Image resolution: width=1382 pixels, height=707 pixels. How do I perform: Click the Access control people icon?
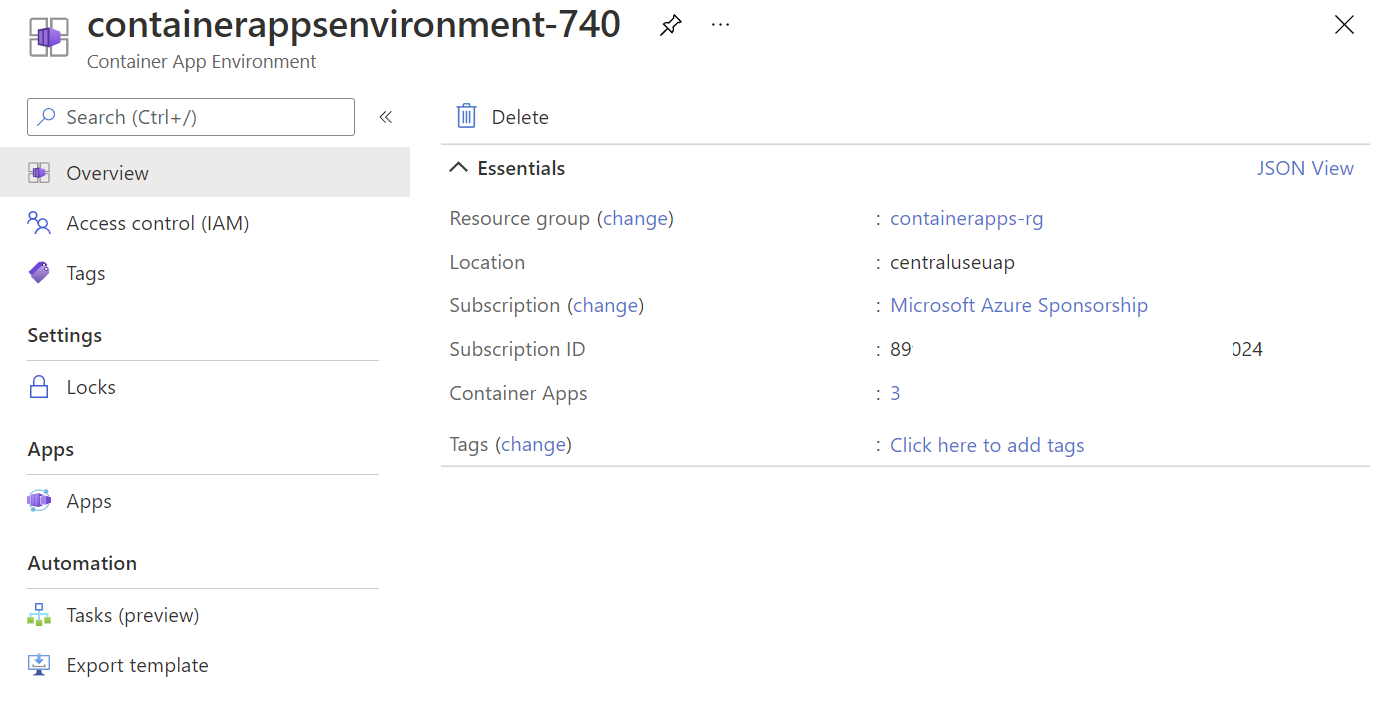point(39,223)
